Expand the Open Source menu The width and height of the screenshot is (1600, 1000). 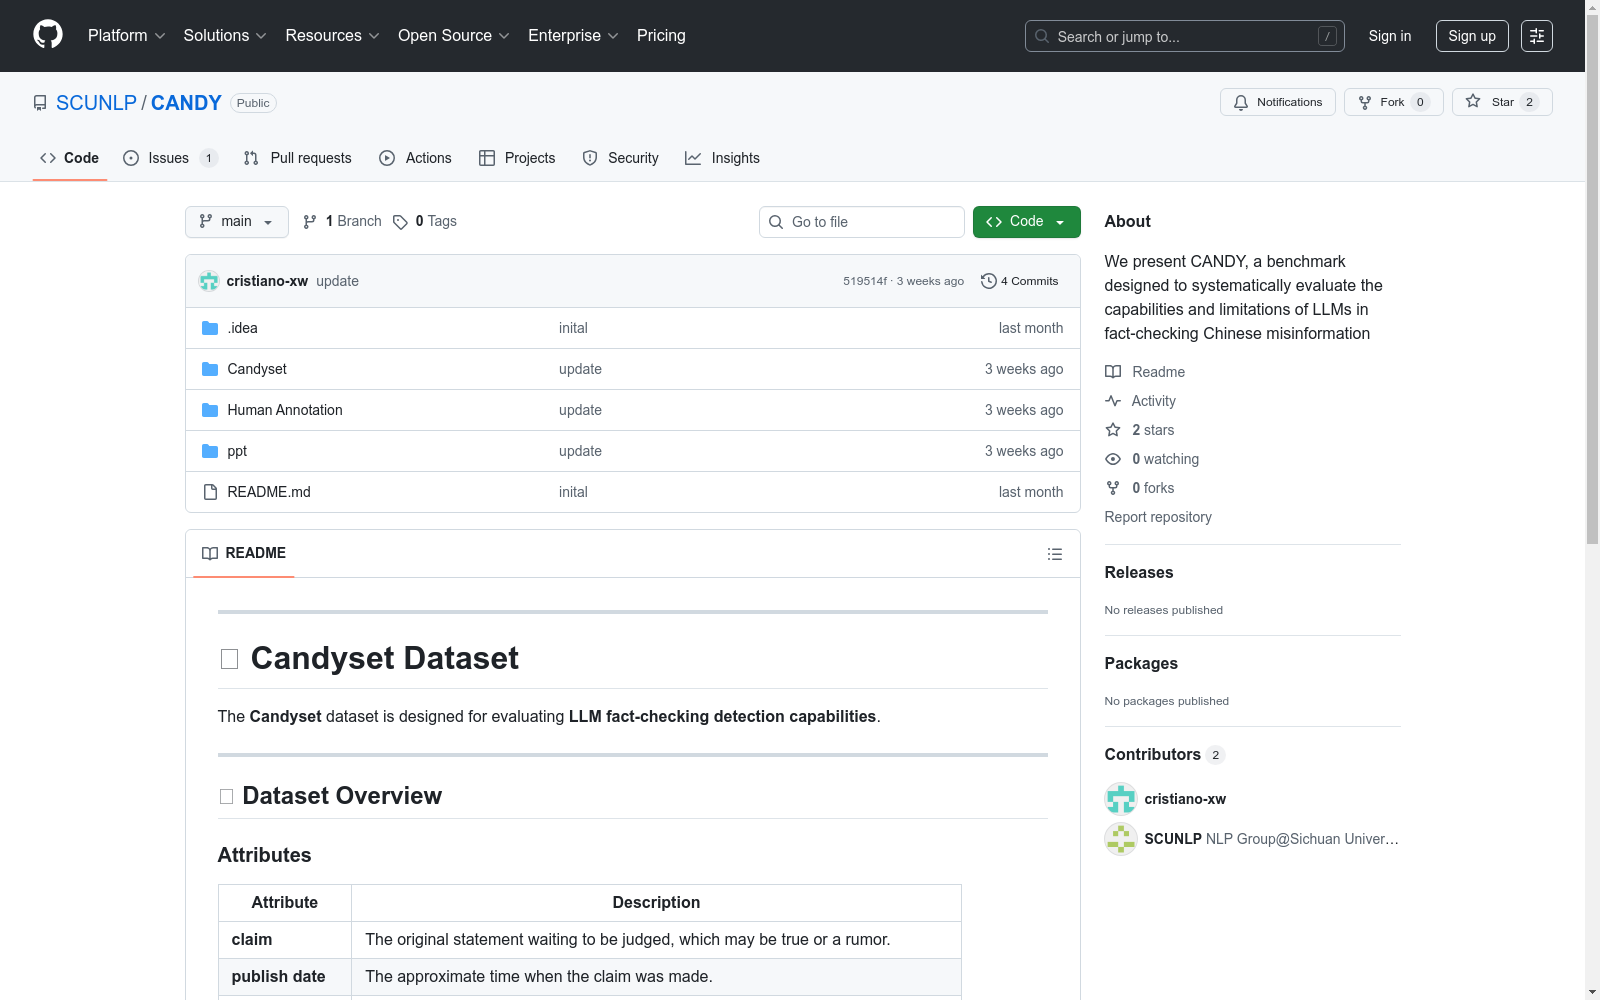pos(454,36)
